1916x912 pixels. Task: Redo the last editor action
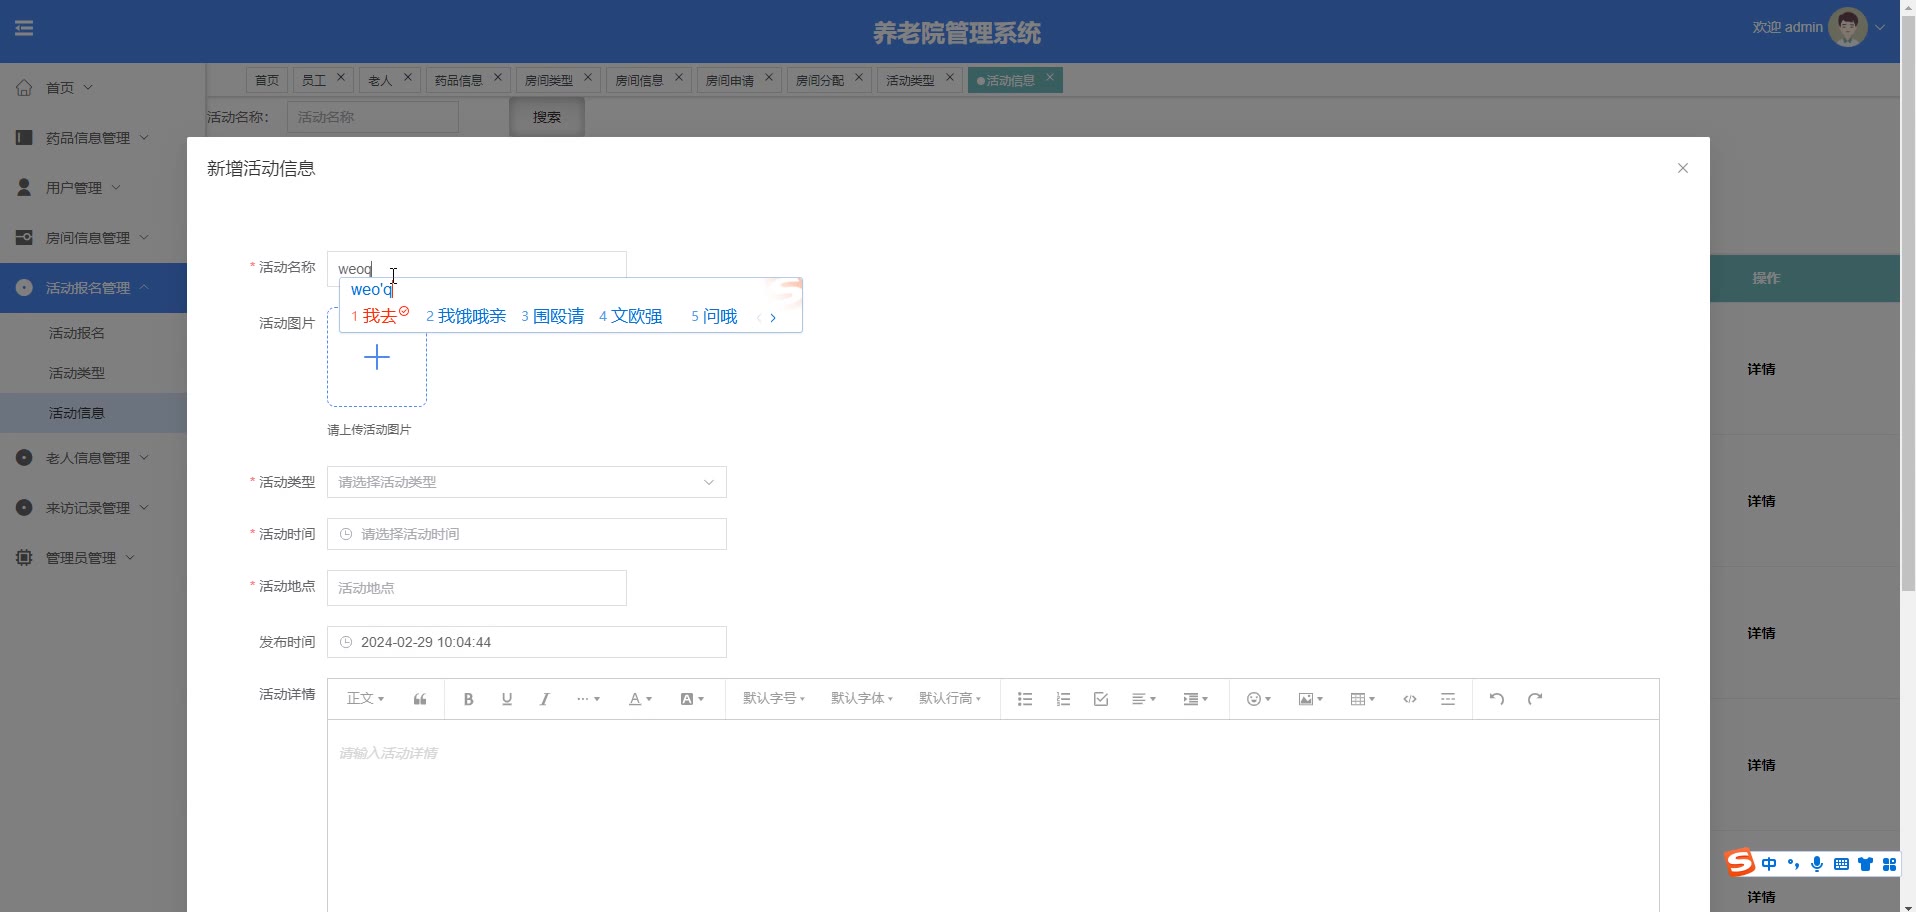1535,699
